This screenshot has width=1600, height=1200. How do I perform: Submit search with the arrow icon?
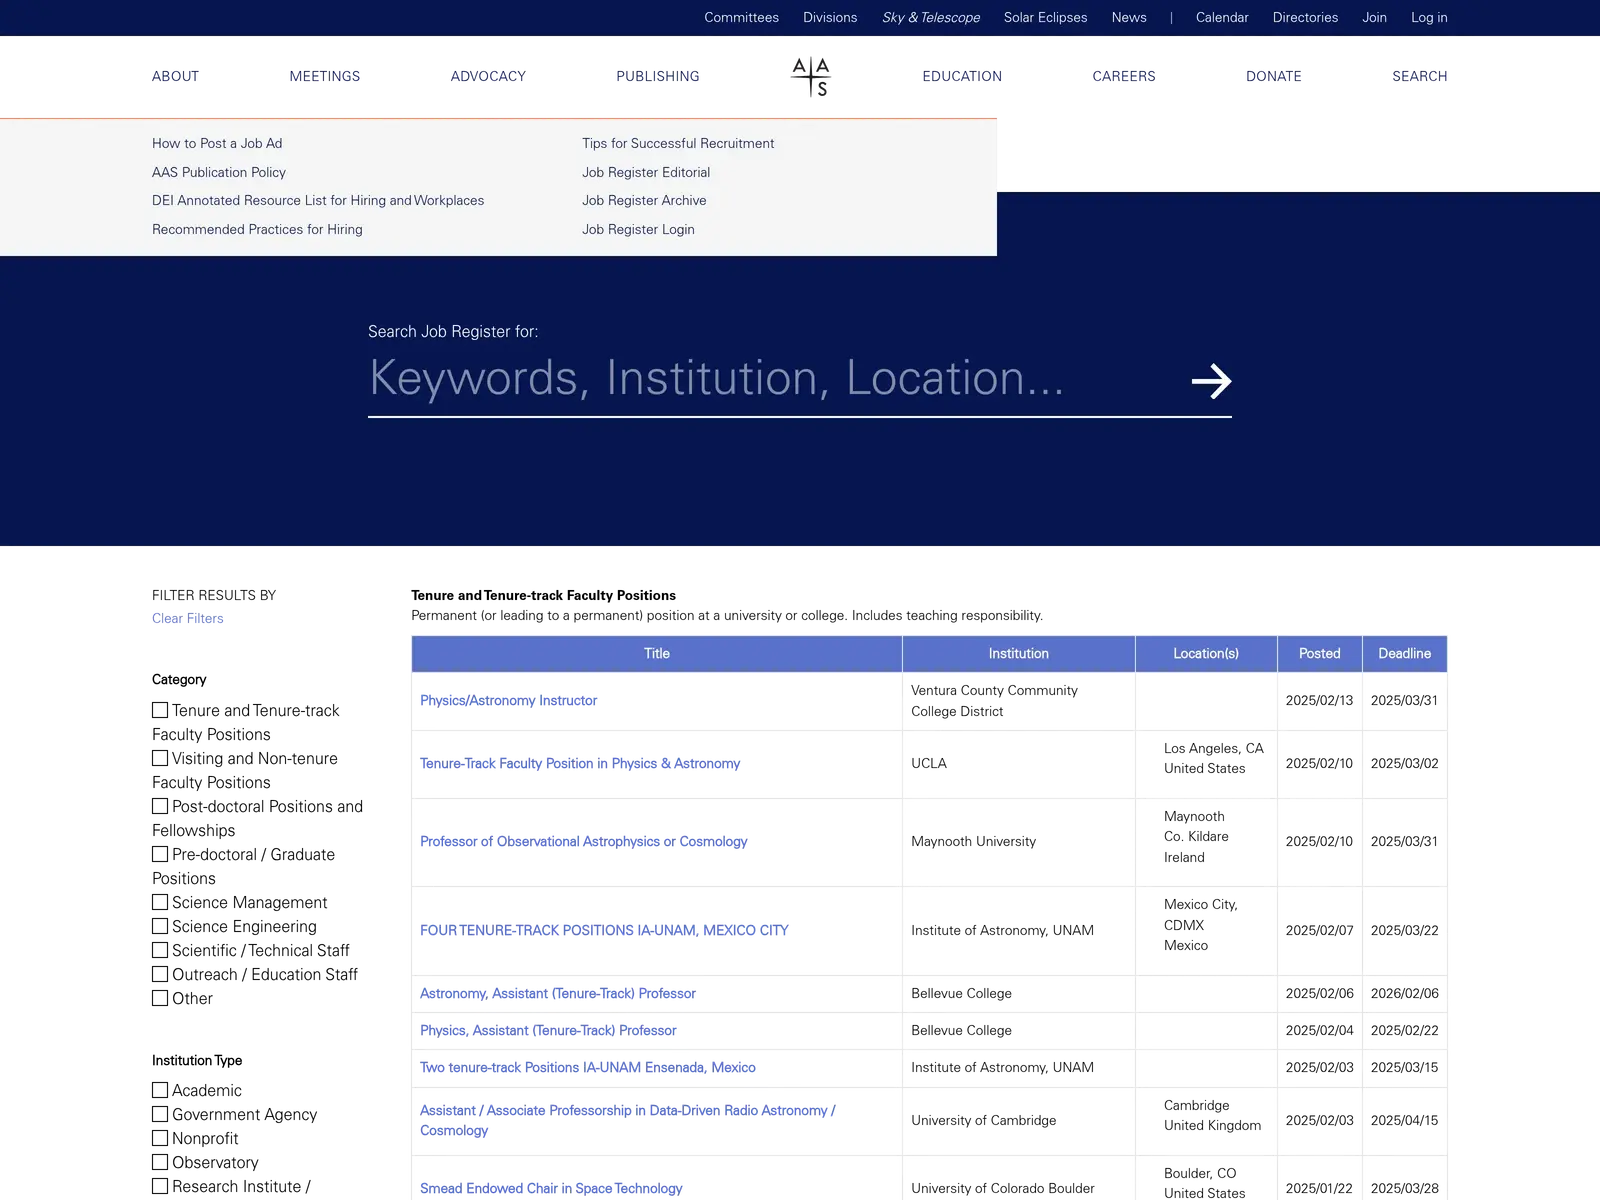point(1211,381)
